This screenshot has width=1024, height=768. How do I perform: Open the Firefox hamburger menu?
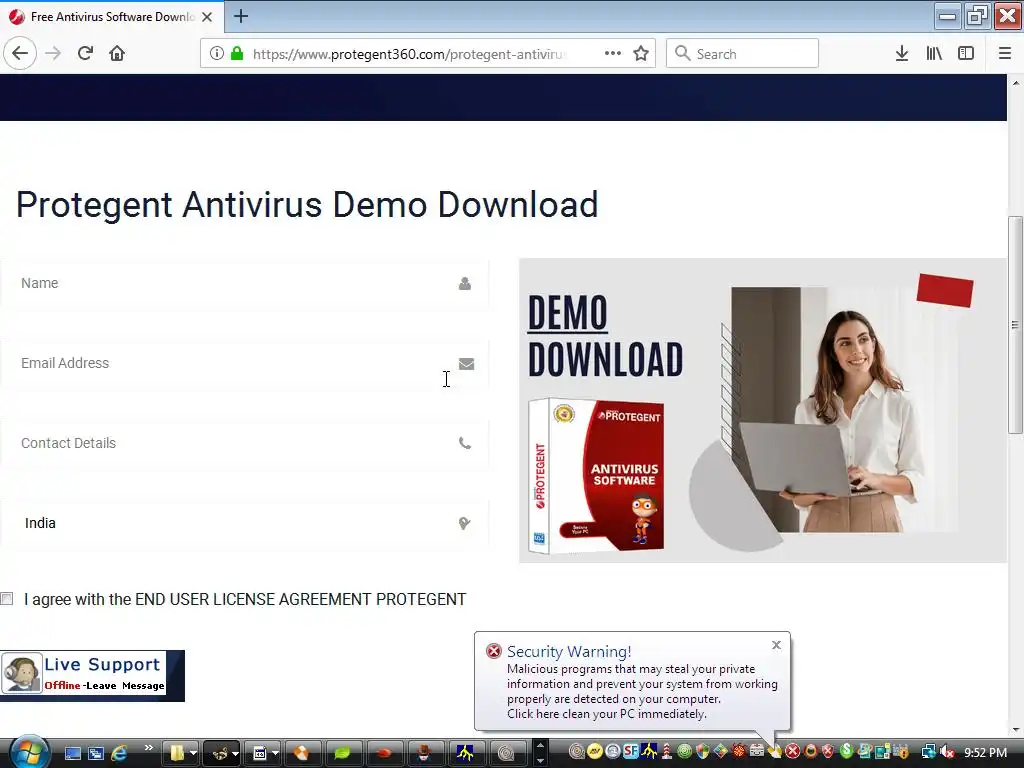point(1005,54)
